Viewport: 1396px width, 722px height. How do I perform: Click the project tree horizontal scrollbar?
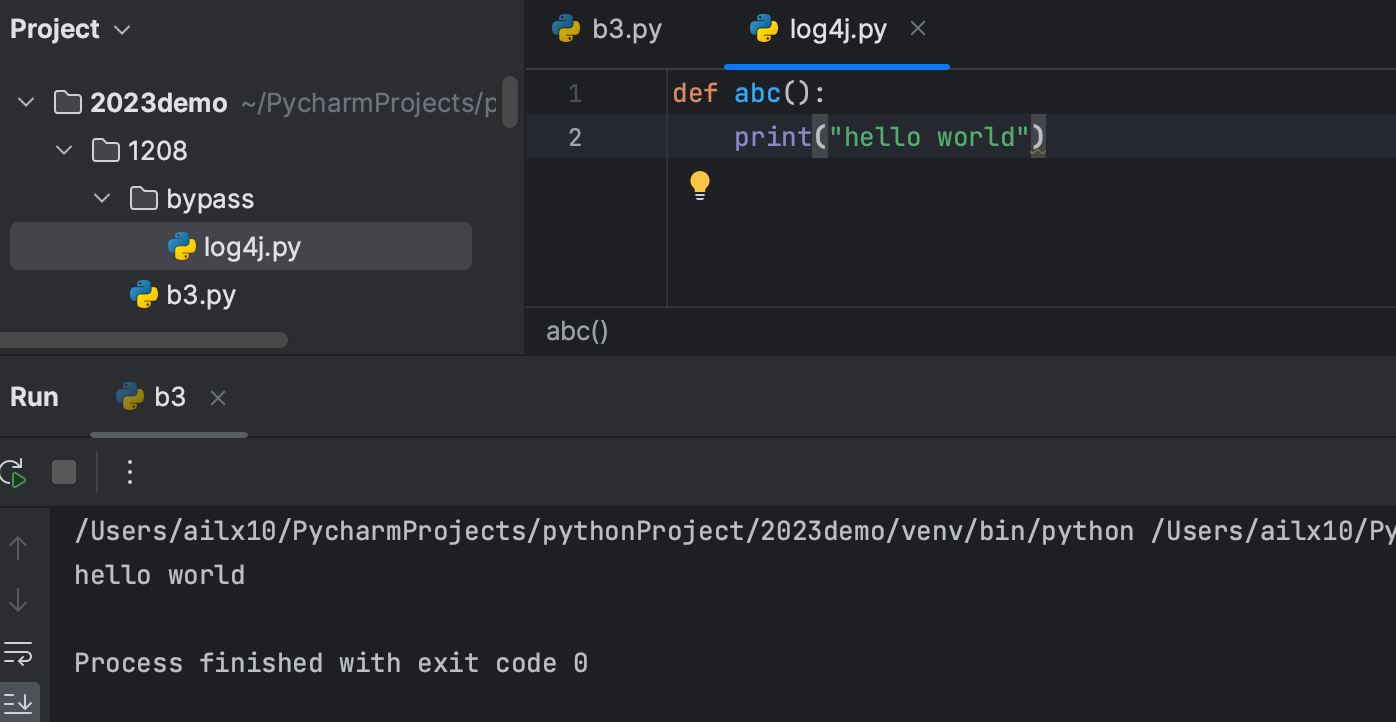[x=144, y=340]
